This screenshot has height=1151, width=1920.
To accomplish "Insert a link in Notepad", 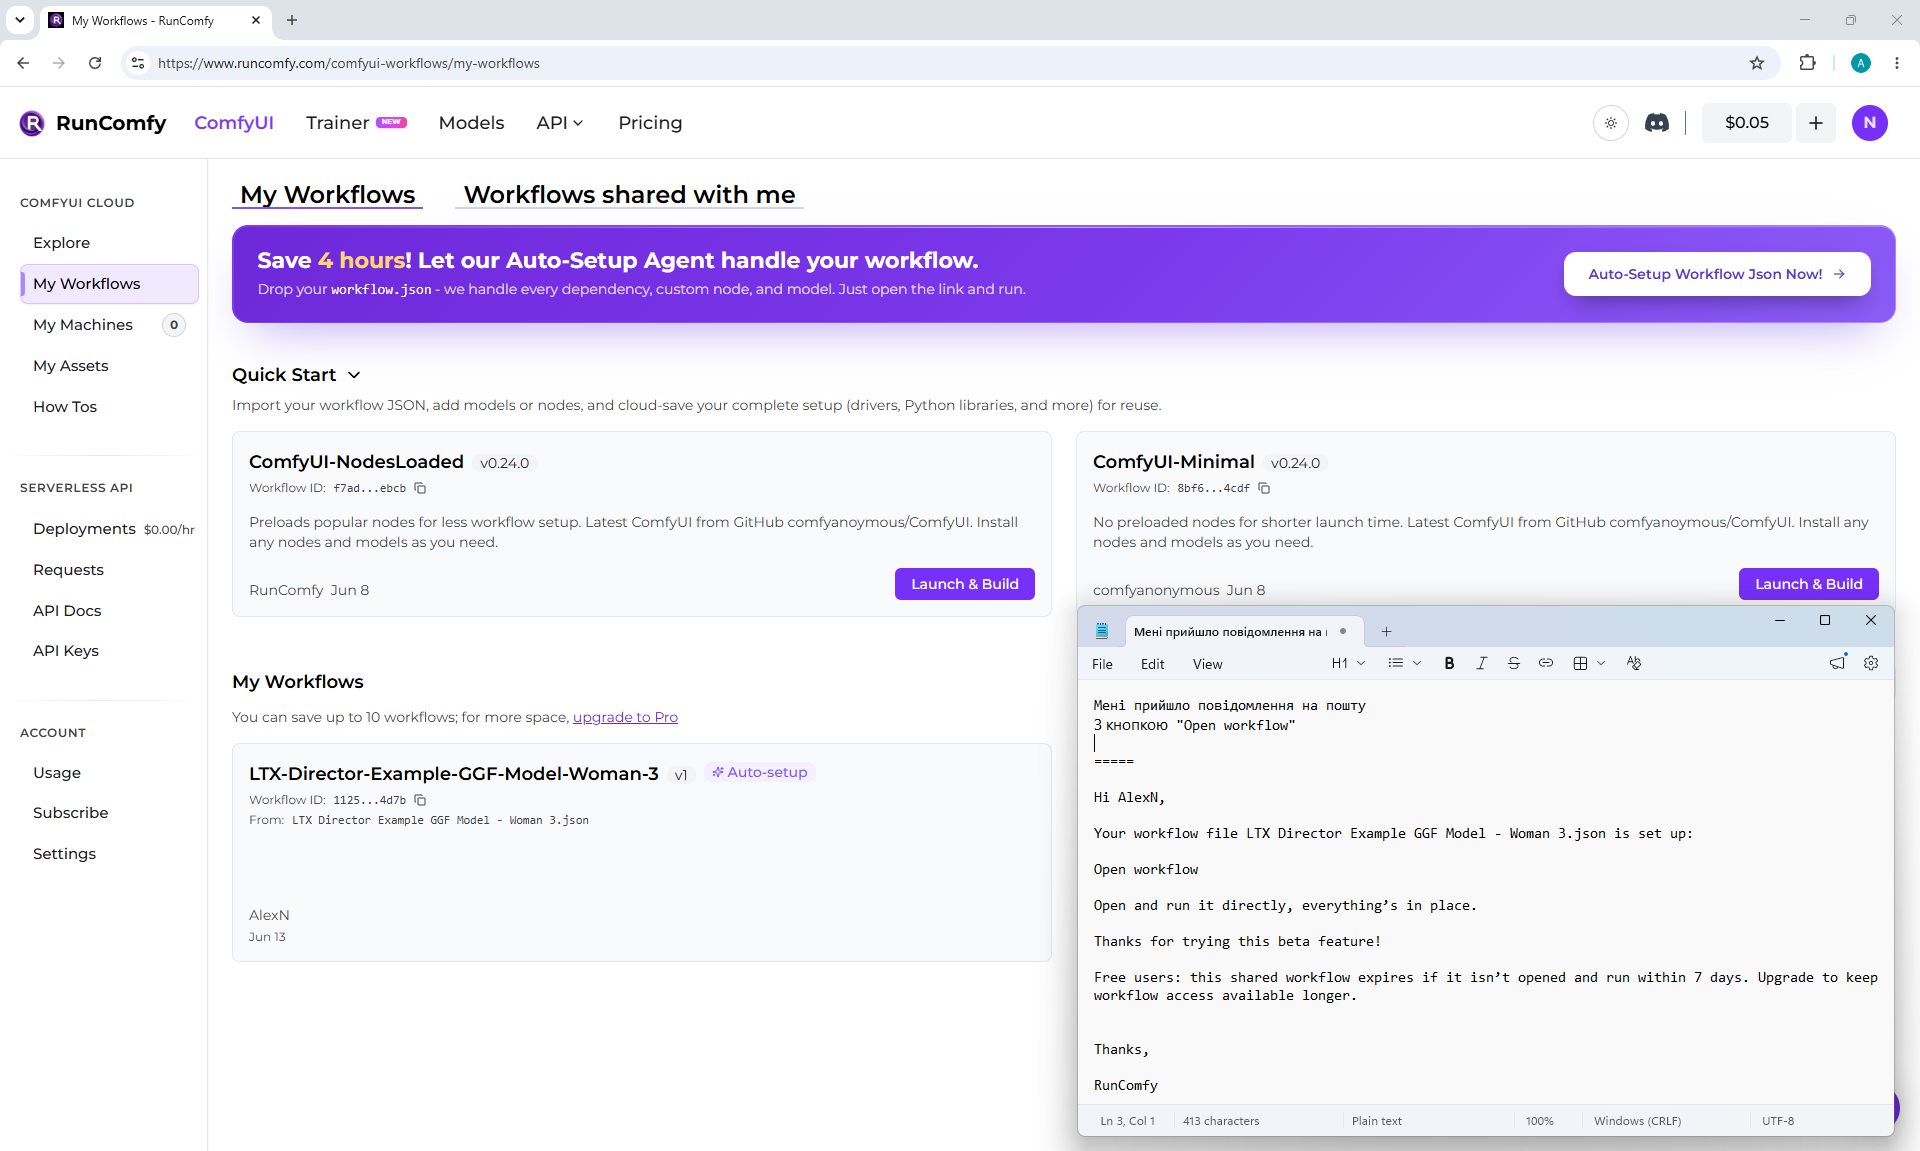I will click(1546, 663).
